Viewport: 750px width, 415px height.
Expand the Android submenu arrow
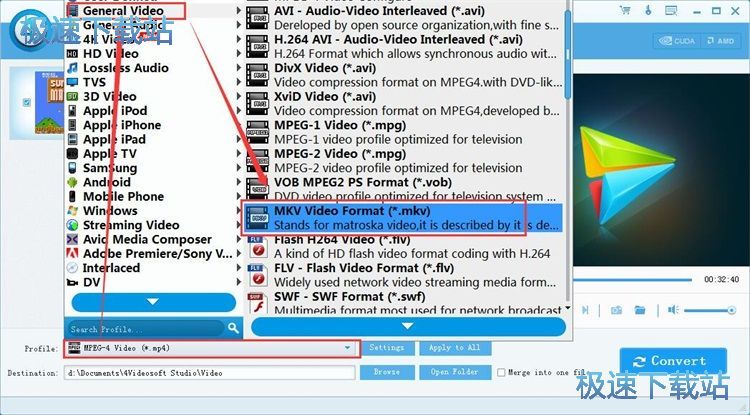[x=239, y=182]
